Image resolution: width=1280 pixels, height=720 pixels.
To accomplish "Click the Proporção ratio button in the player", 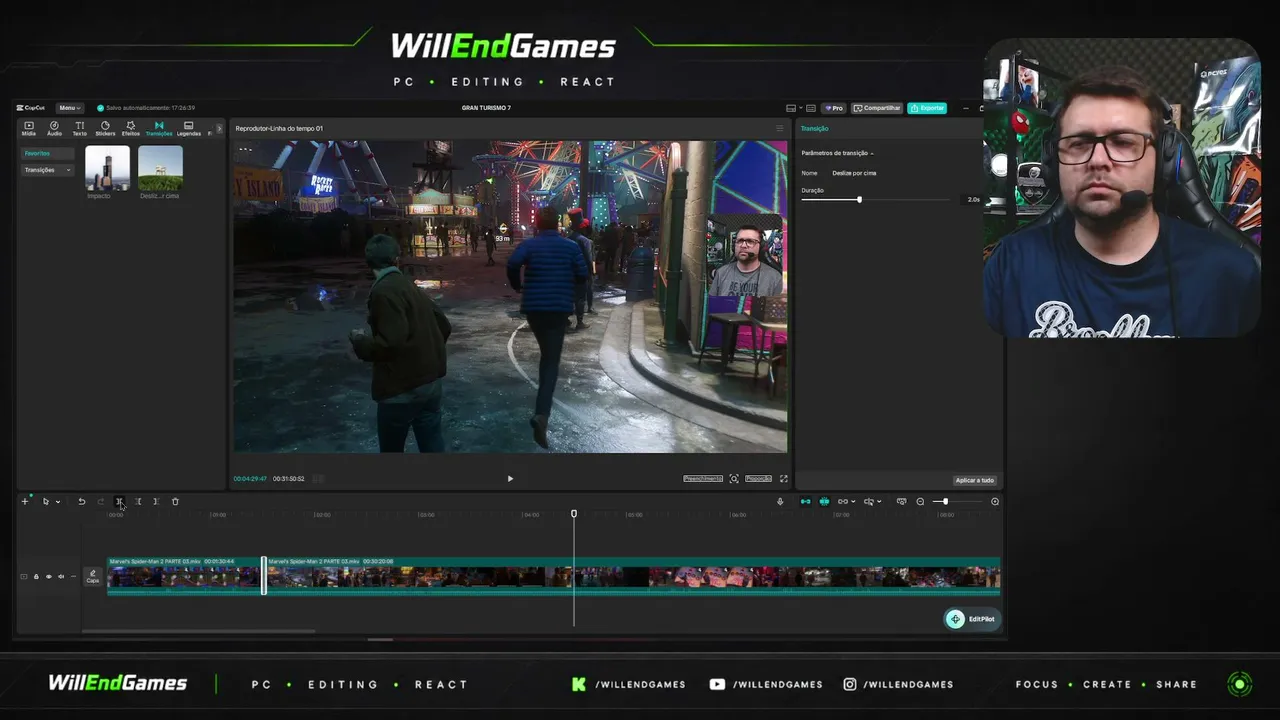I will click(x=758, y=479).
